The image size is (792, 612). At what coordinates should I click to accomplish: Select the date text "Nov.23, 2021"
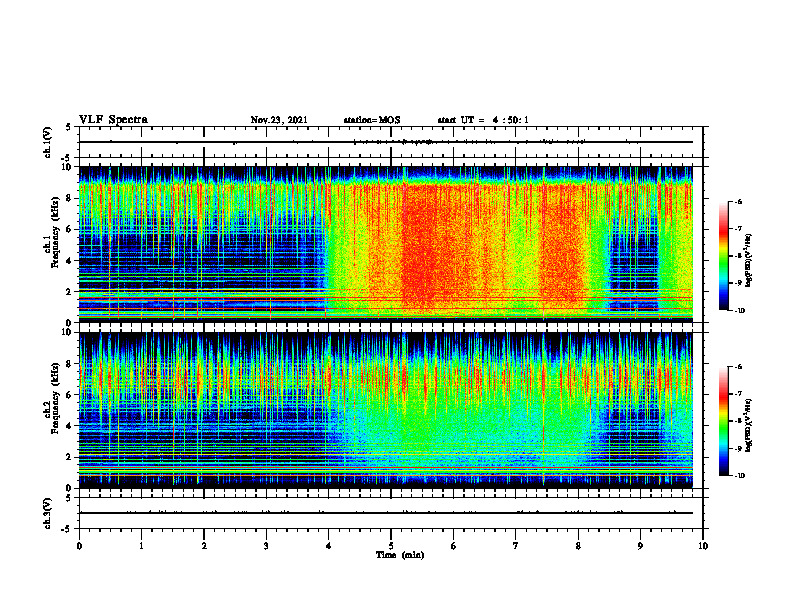point(279,120)
